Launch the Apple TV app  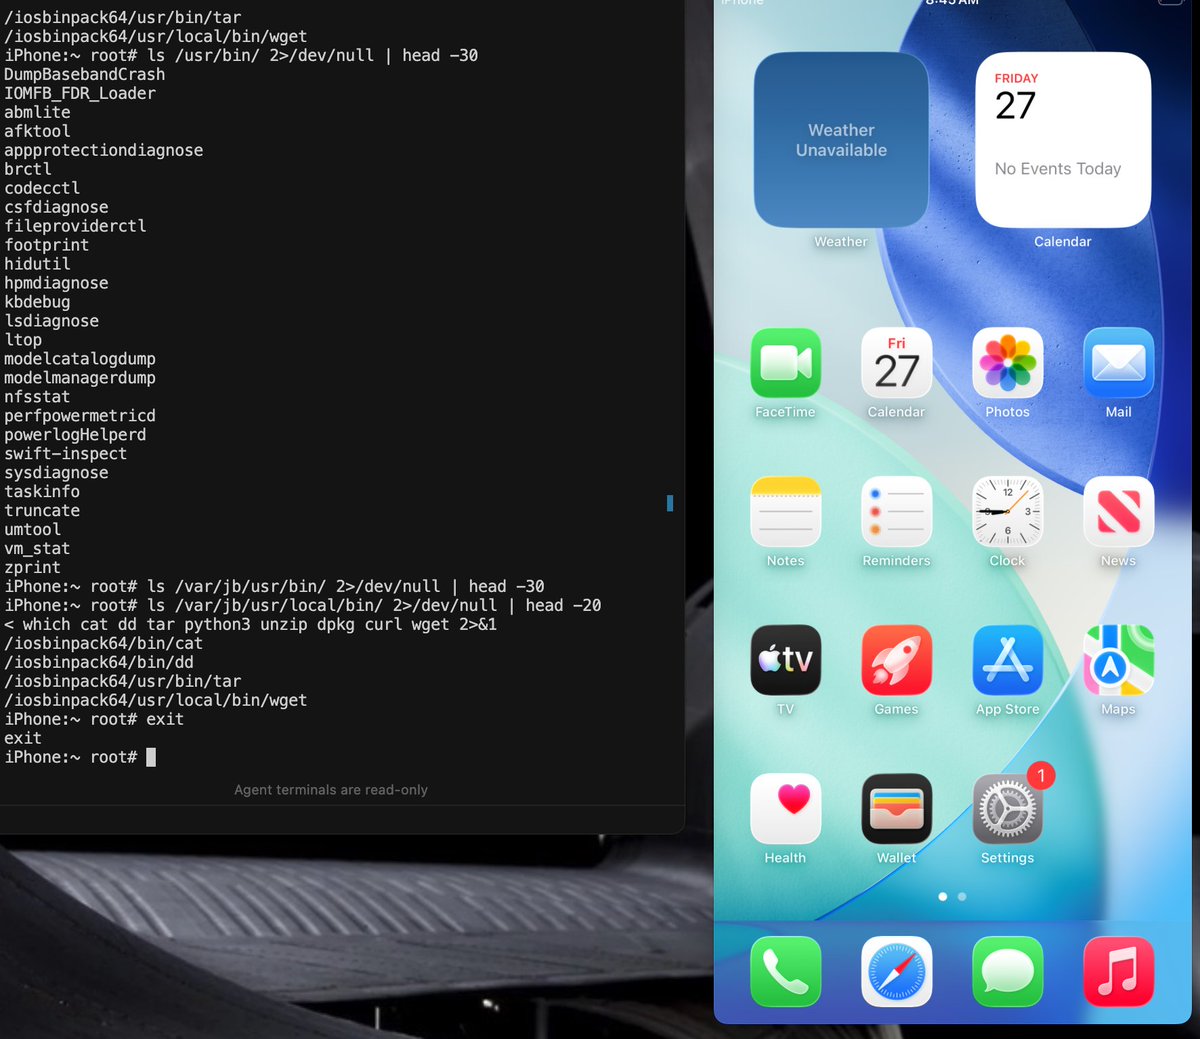(x=786, y=660)
